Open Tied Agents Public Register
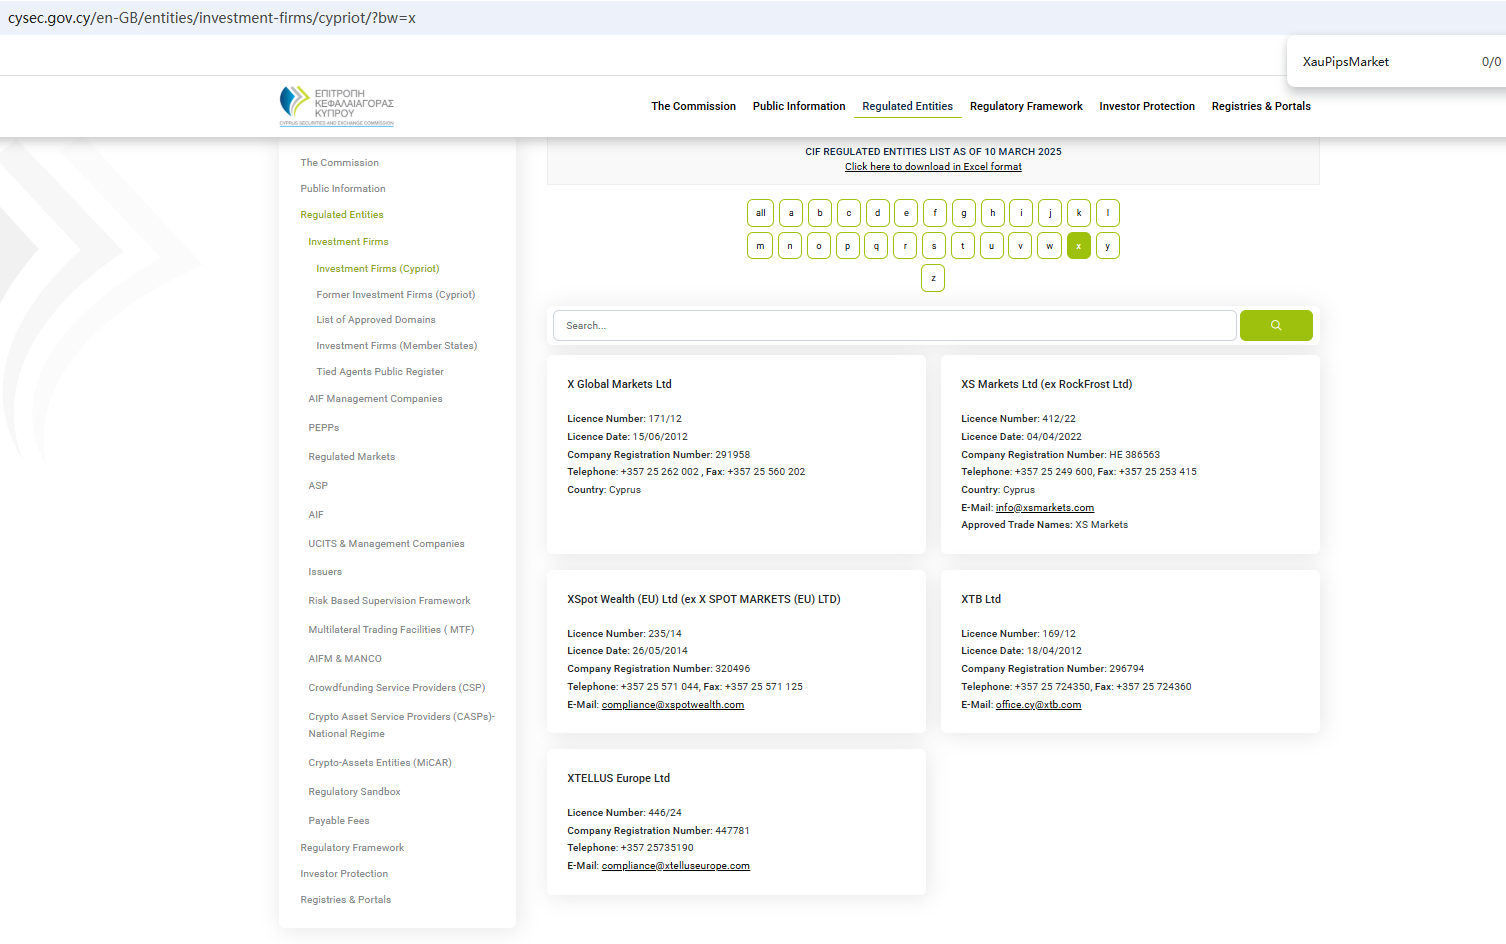This screenshot has height=944, width=1506. tap(380, 372)
